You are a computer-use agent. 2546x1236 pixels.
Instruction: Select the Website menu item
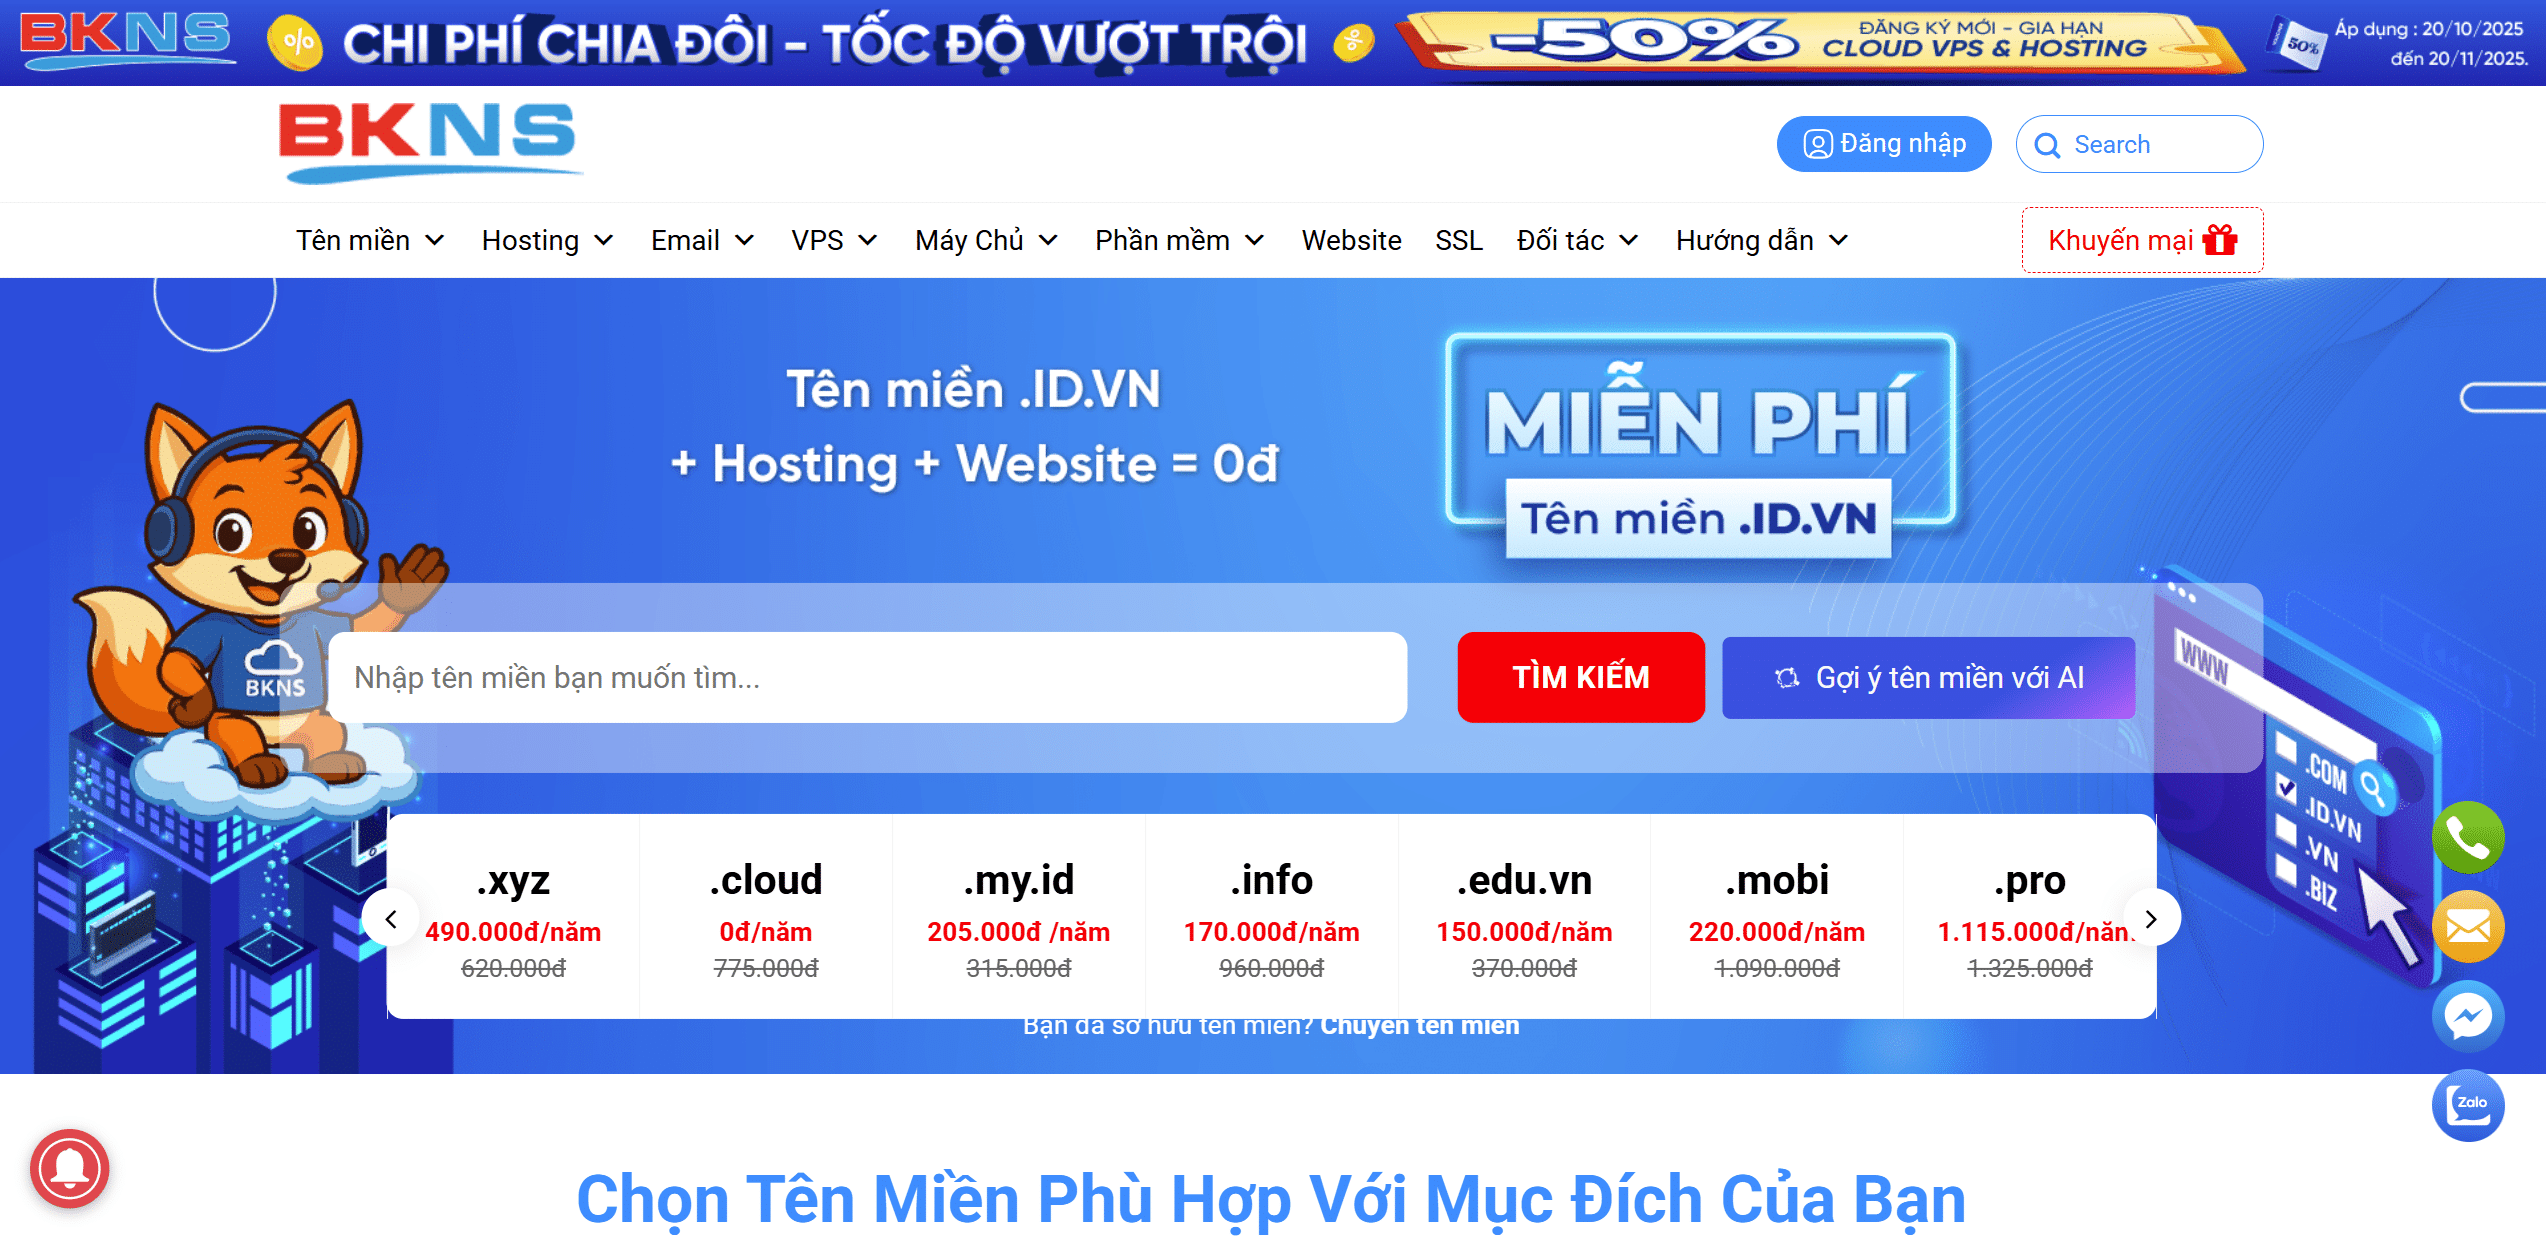(x=1351, y=240)
